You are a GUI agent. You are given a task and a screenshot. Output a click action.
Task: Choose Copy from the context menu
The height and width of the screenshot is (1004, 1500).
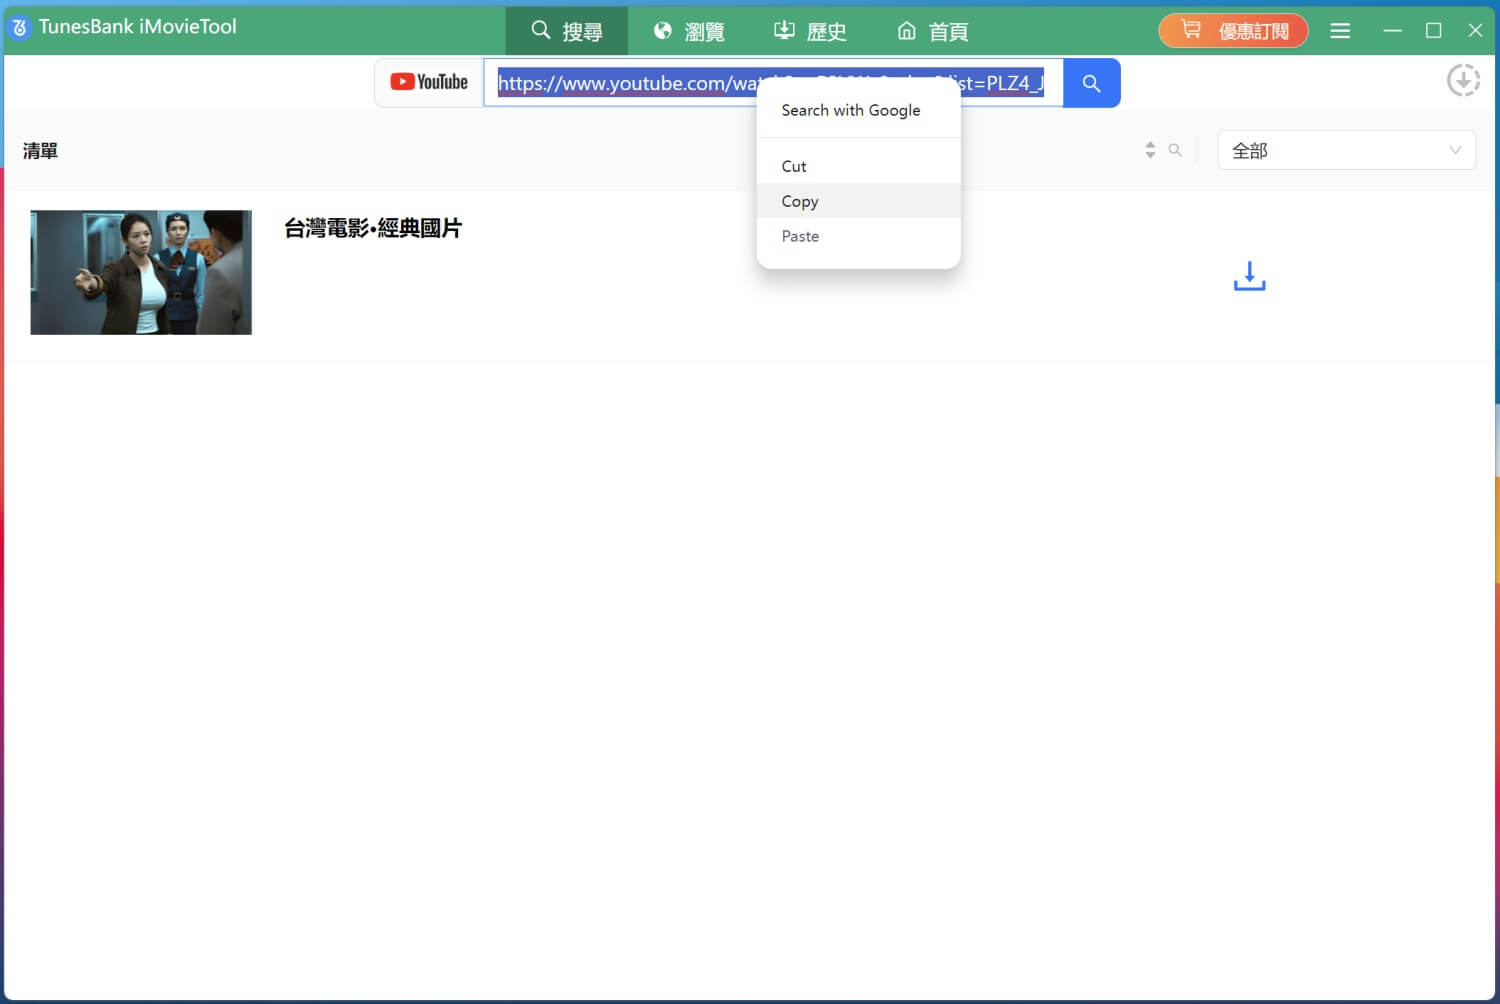pyautogui.click(x=799, y=201)
